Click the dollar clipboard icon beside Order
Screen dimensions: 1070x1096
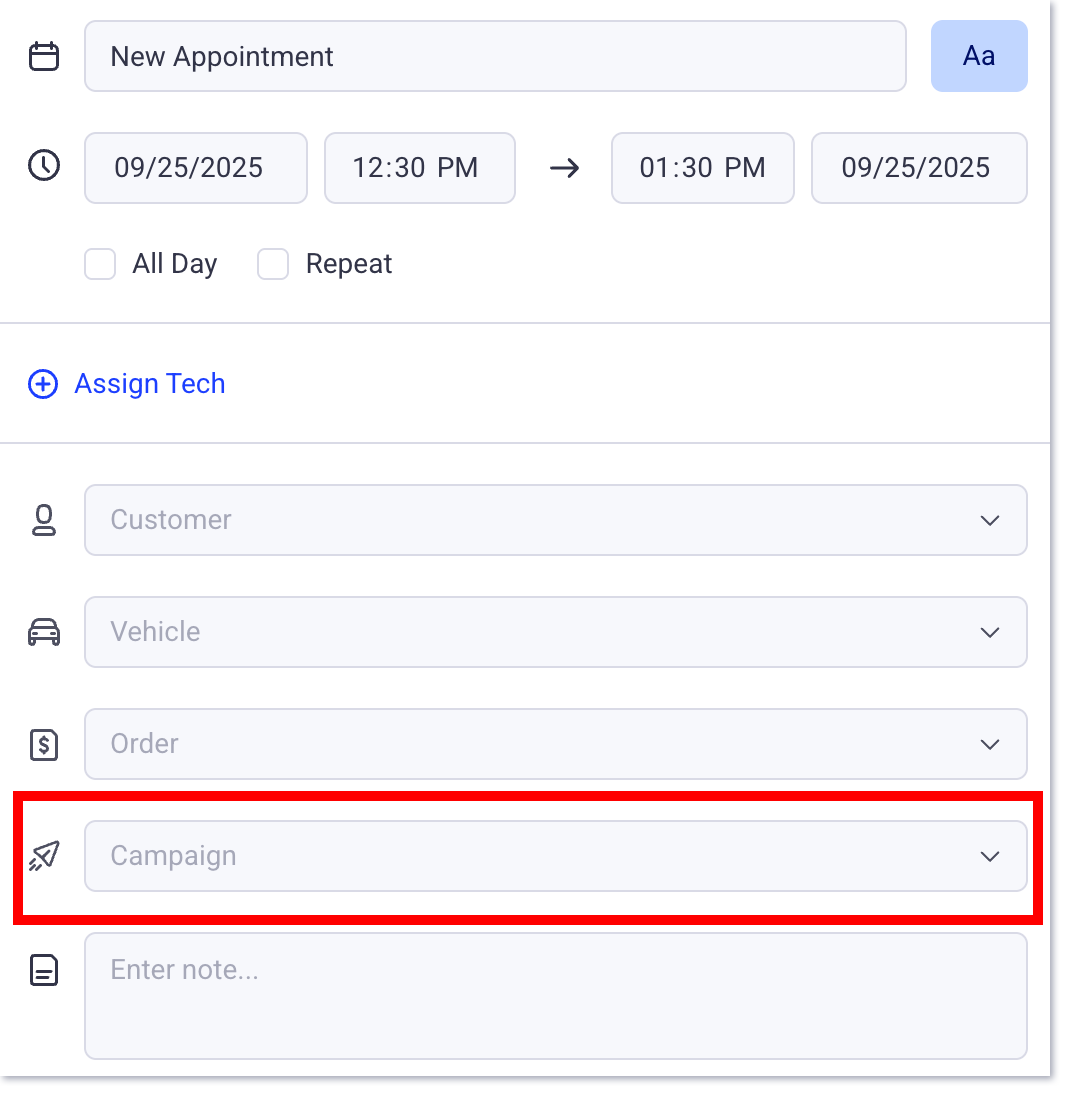44,744
